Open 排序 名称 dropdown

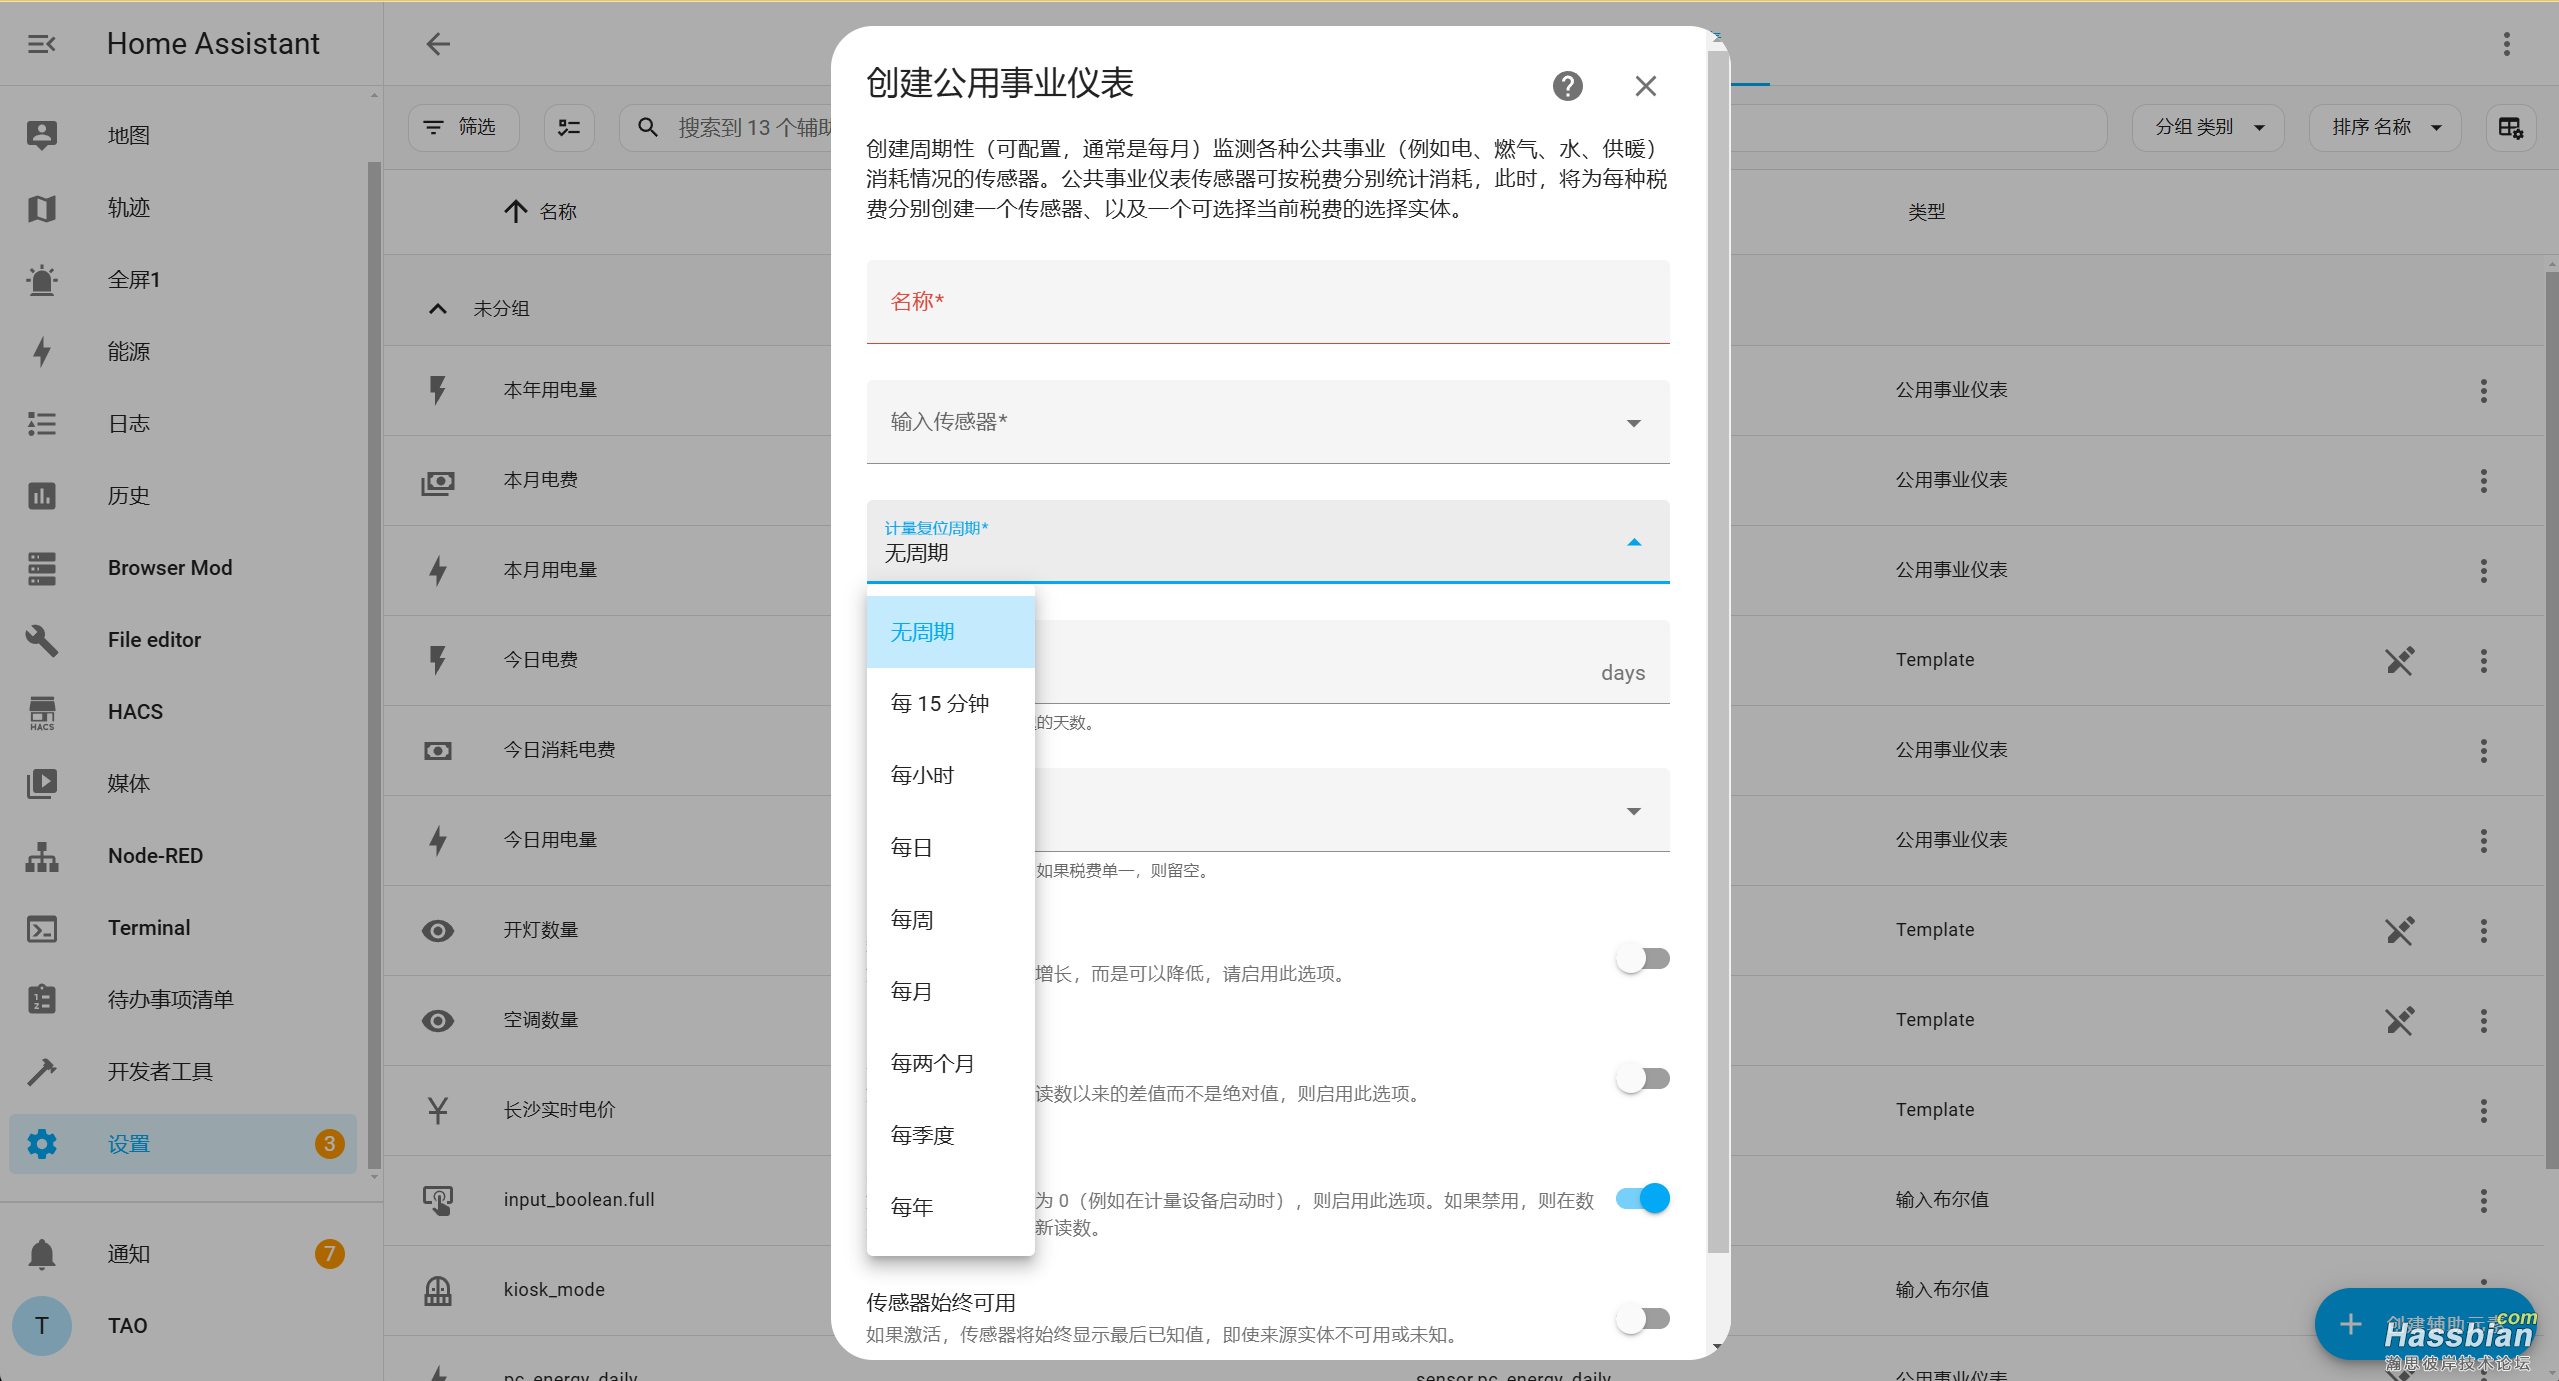(x=2385, y=127)
